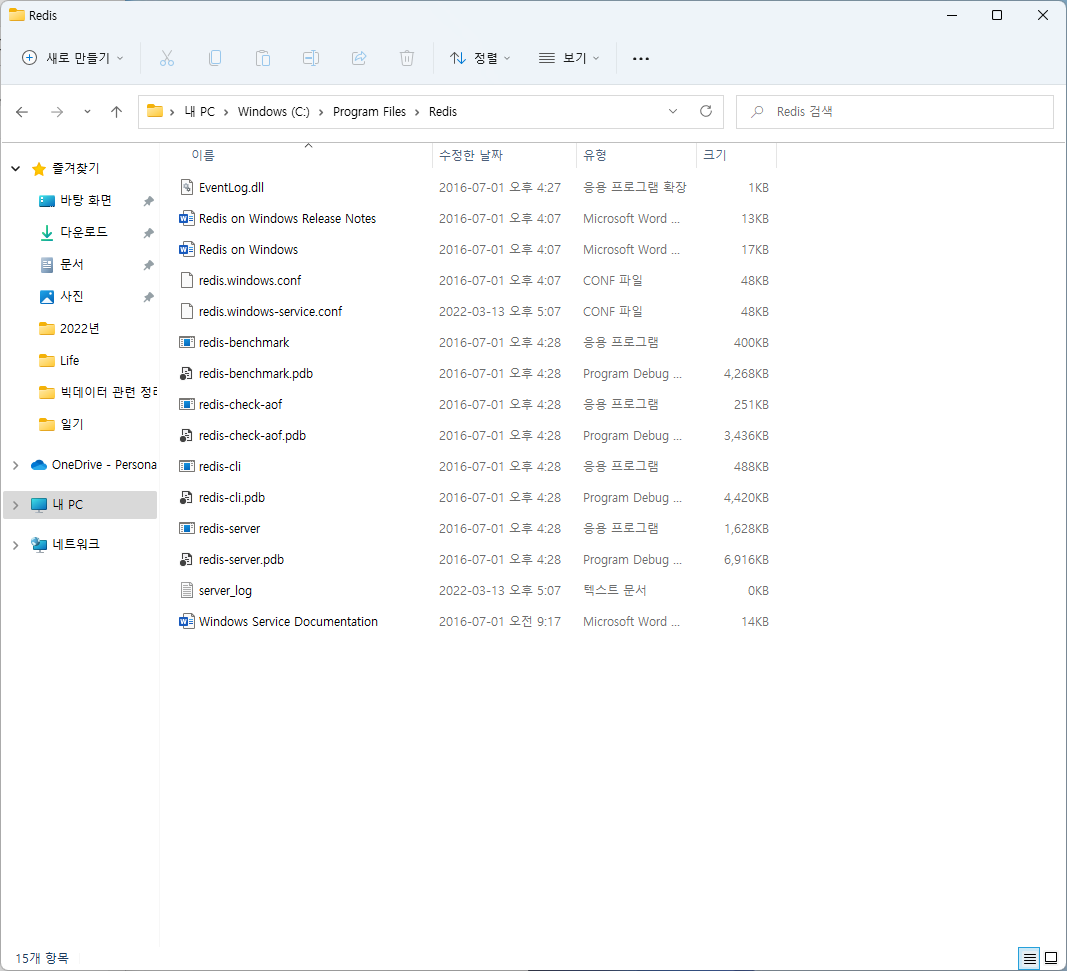1067x971 pixels.
Task: Select the redis.windows.conf file icon
Action: click(186, 280)
